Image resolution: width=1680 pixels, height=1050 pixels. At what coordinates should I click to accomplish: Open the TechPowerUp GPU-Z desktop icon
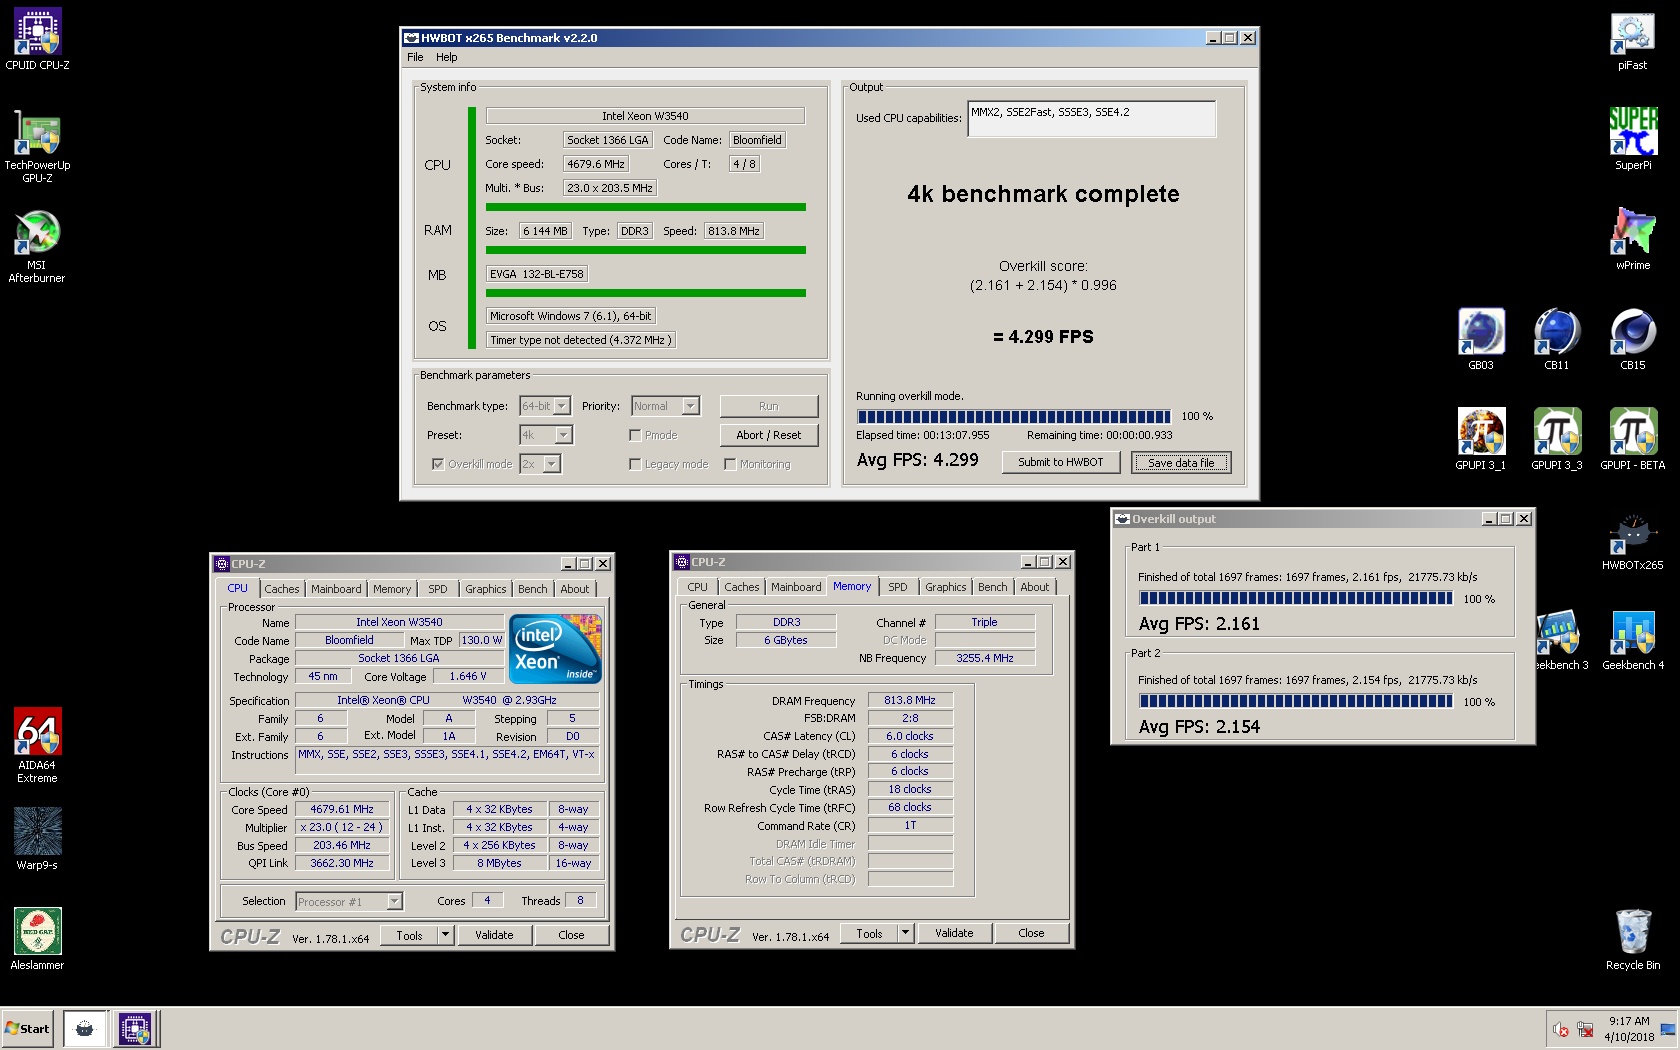37,146
